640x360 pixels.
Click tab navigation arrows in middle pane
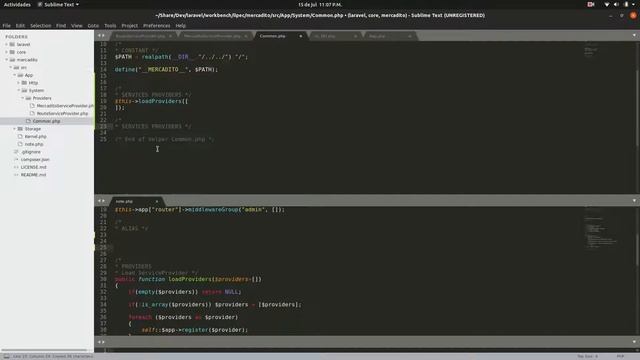point(100,201)
